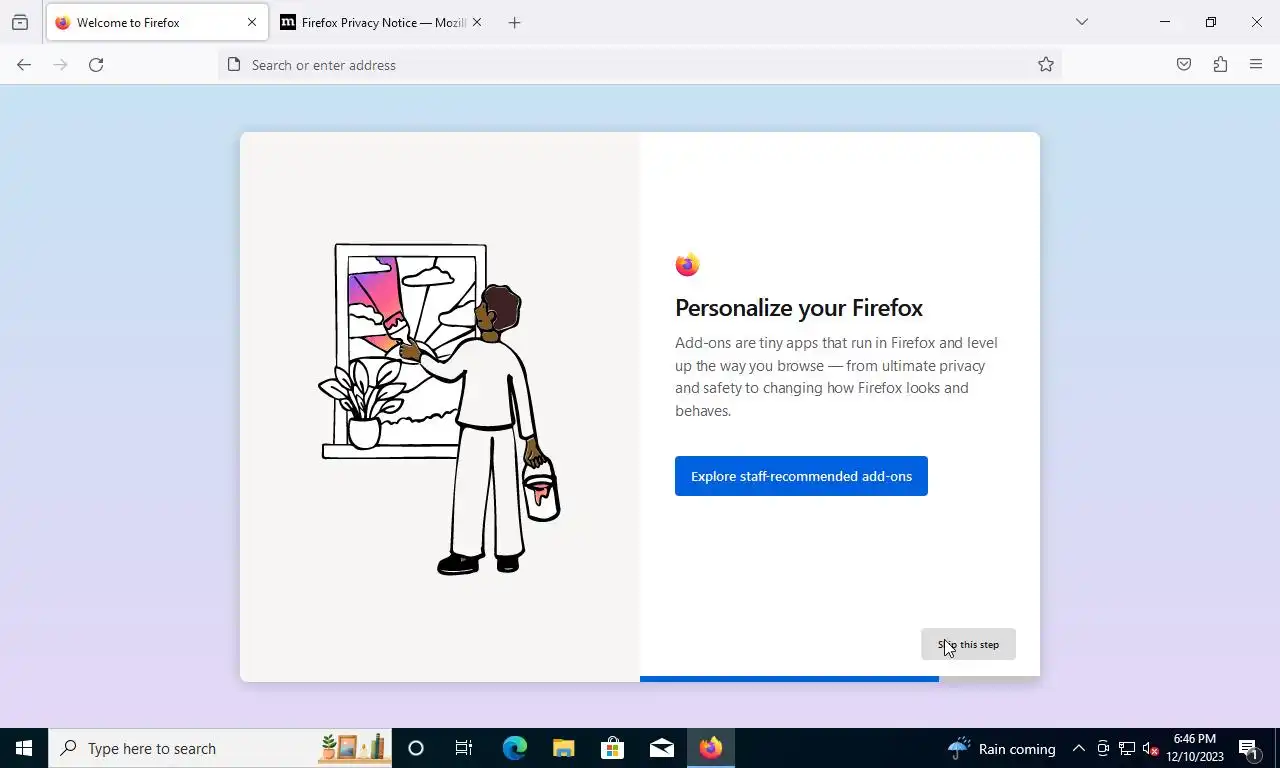1280x768 pixels.
Task: Open File Explorer from taskbar
Action: (x=563, y=748)
